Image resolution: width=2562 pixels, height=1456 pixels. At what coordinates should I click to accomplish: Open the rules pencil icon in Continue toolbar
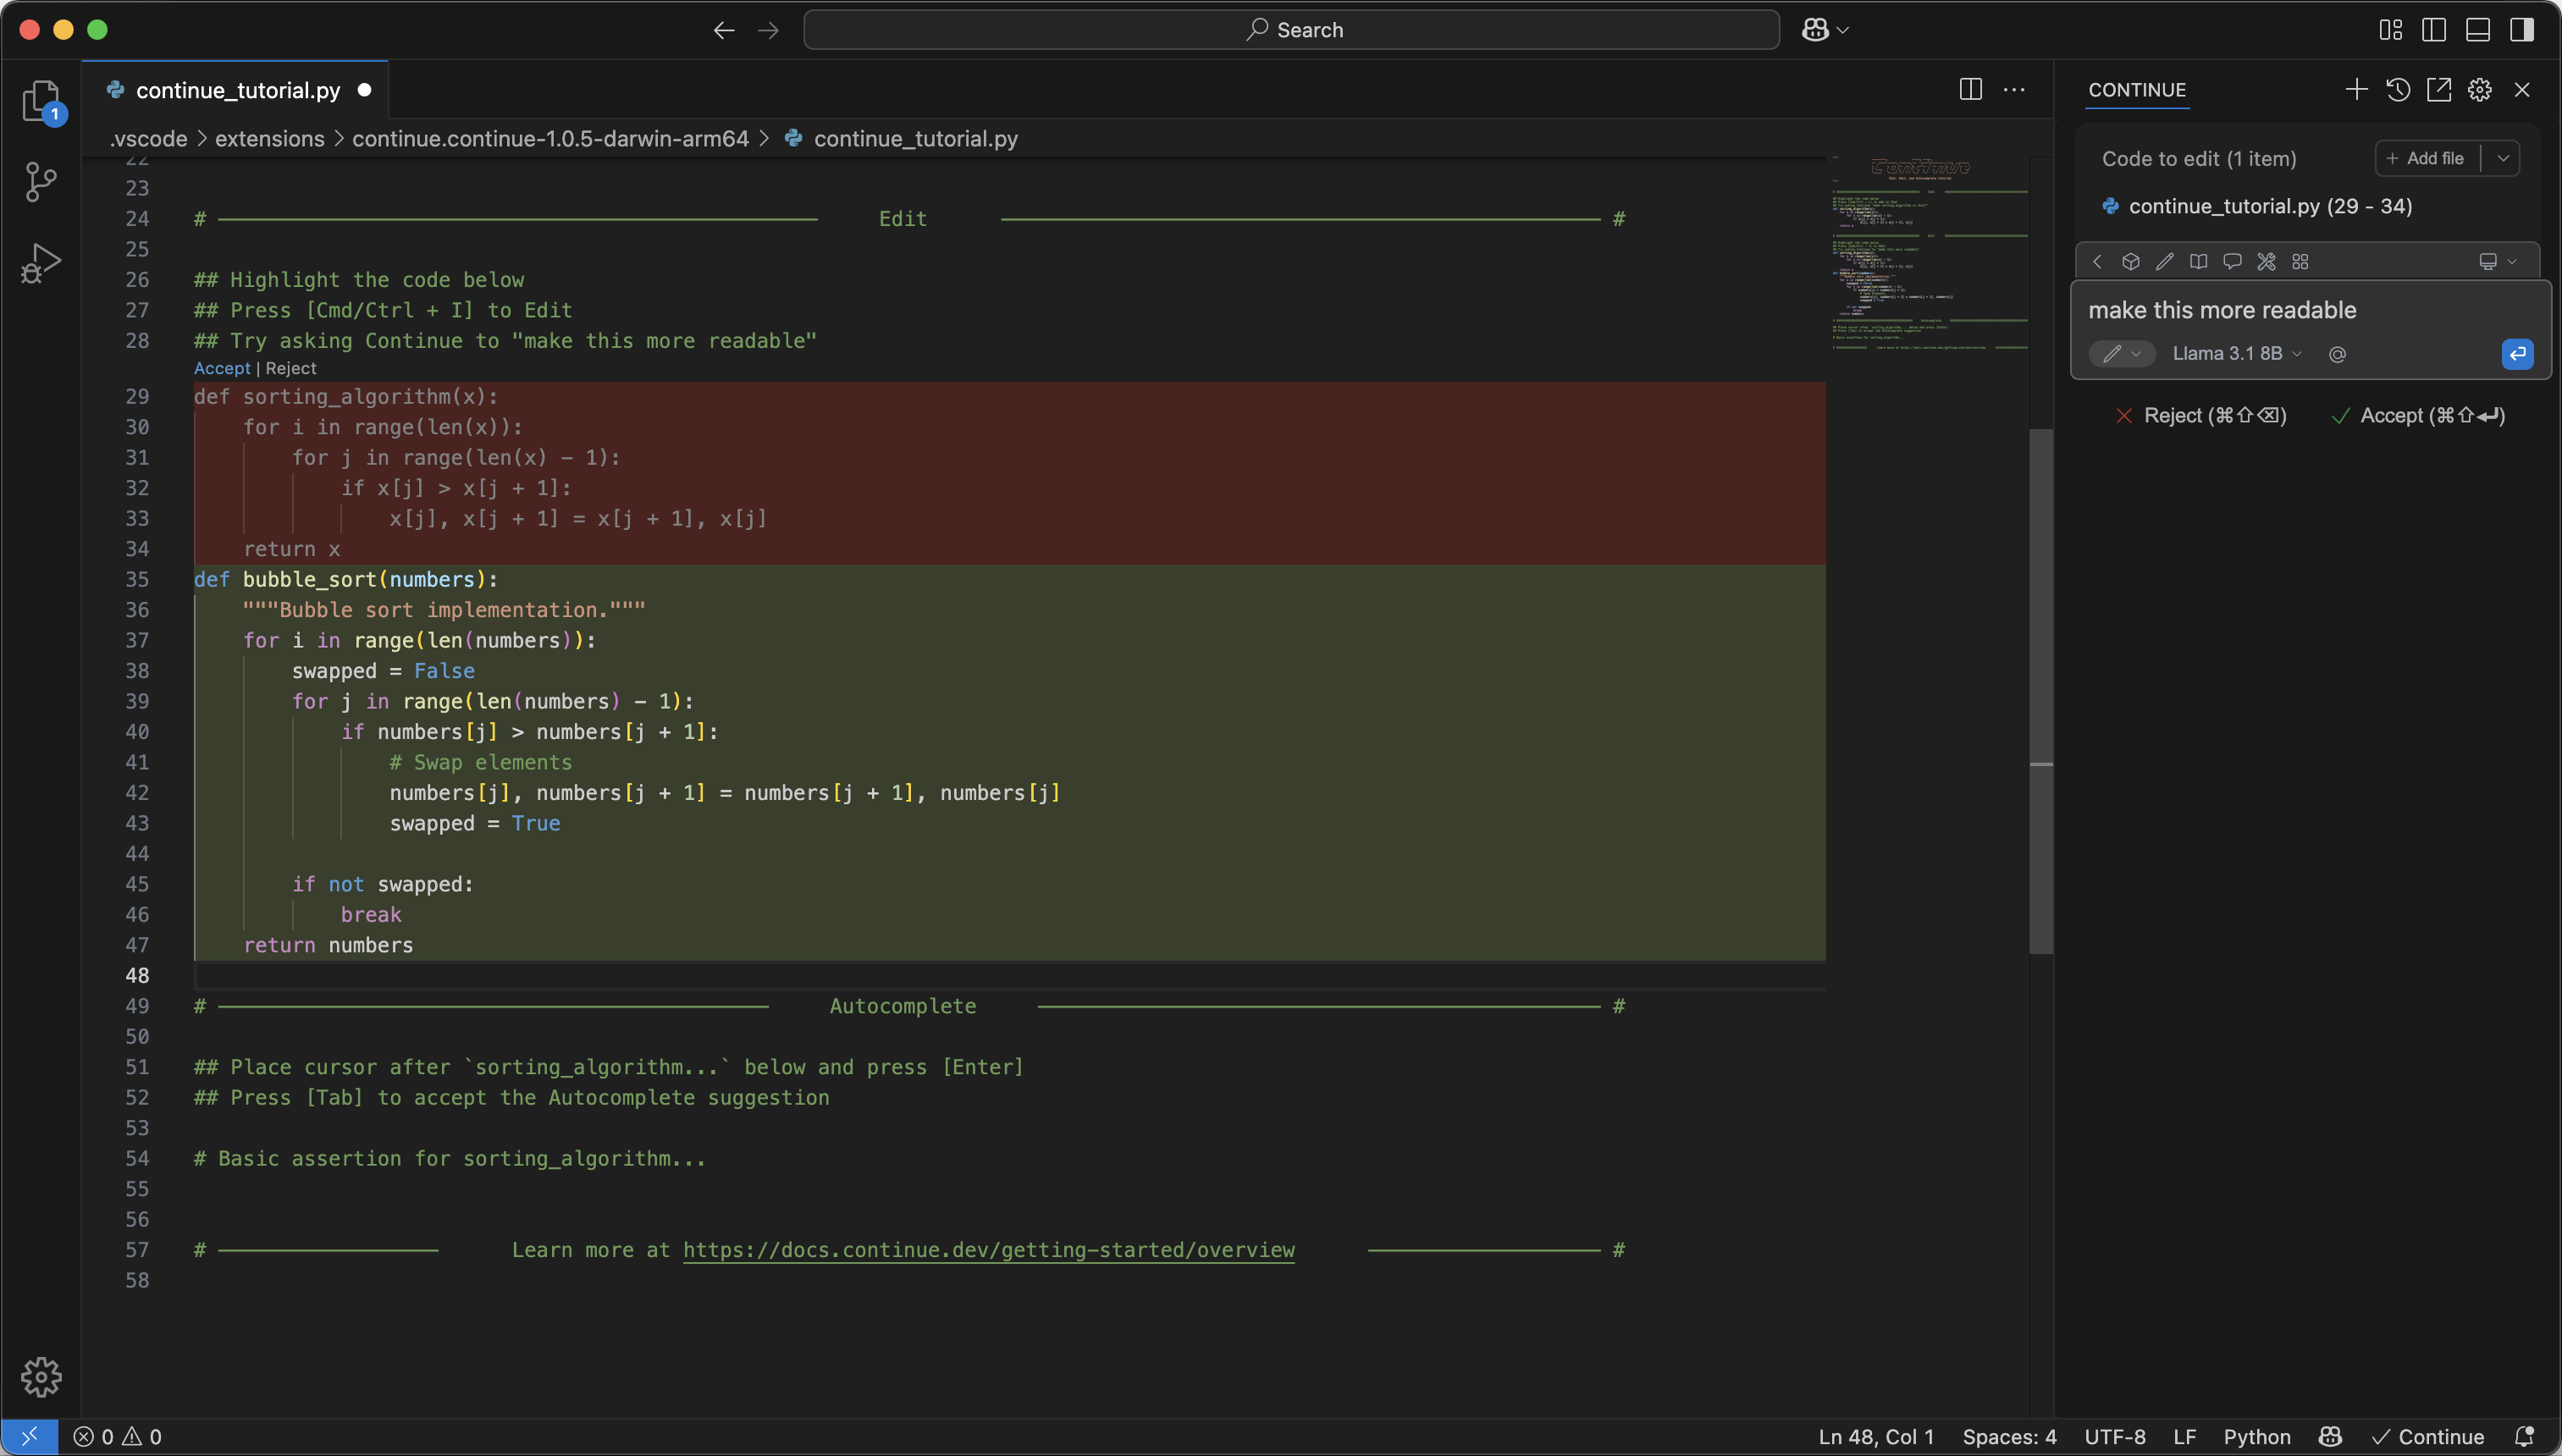click(x=2165, y=261)
